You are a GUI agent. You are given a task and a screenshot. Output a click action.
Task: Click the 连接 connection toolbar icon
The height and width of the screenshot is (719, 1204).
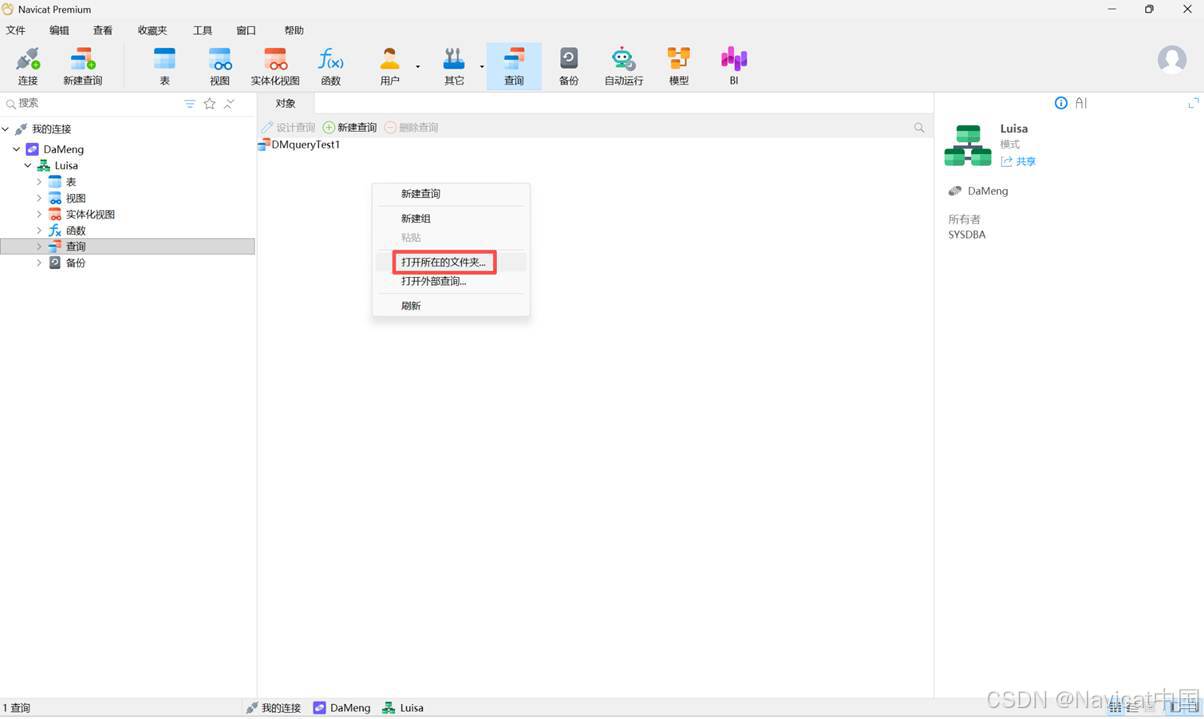point(28,66)
